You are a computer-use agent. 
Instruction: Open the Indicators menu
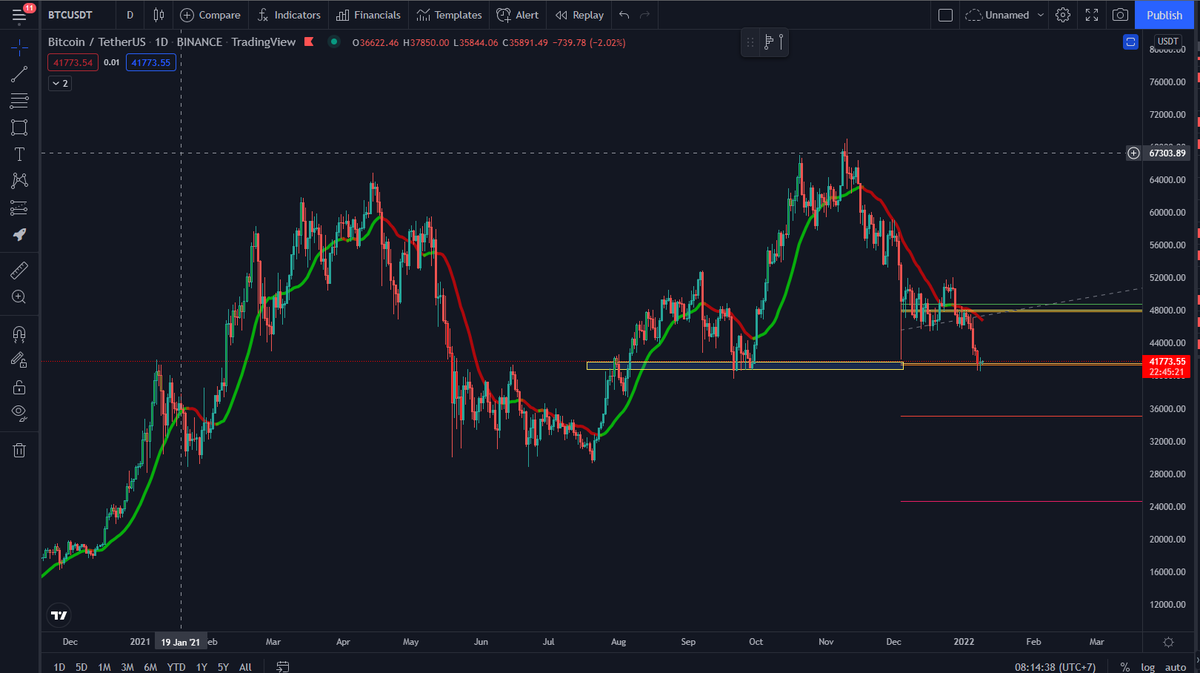point(289,15)
